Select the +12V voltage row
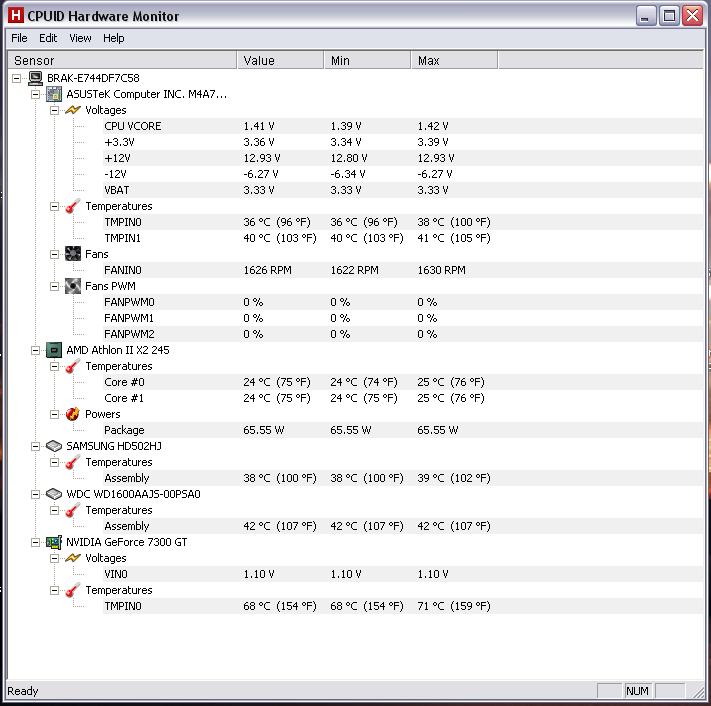The image size is (711, 706). point(403,158)
